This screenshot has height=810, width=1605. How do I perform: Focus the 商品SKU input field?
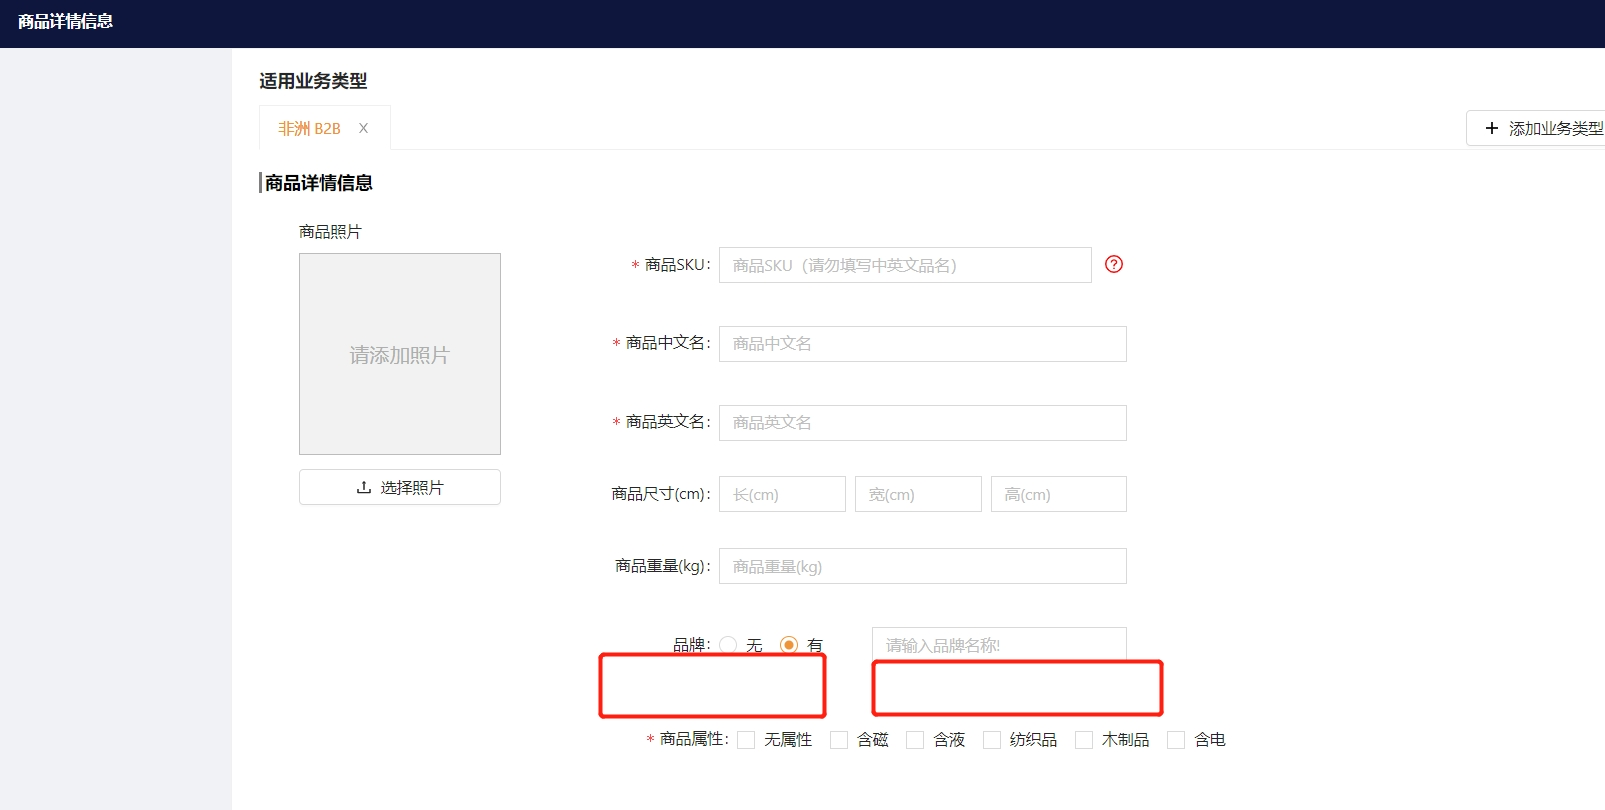click(x=904, y=265)
